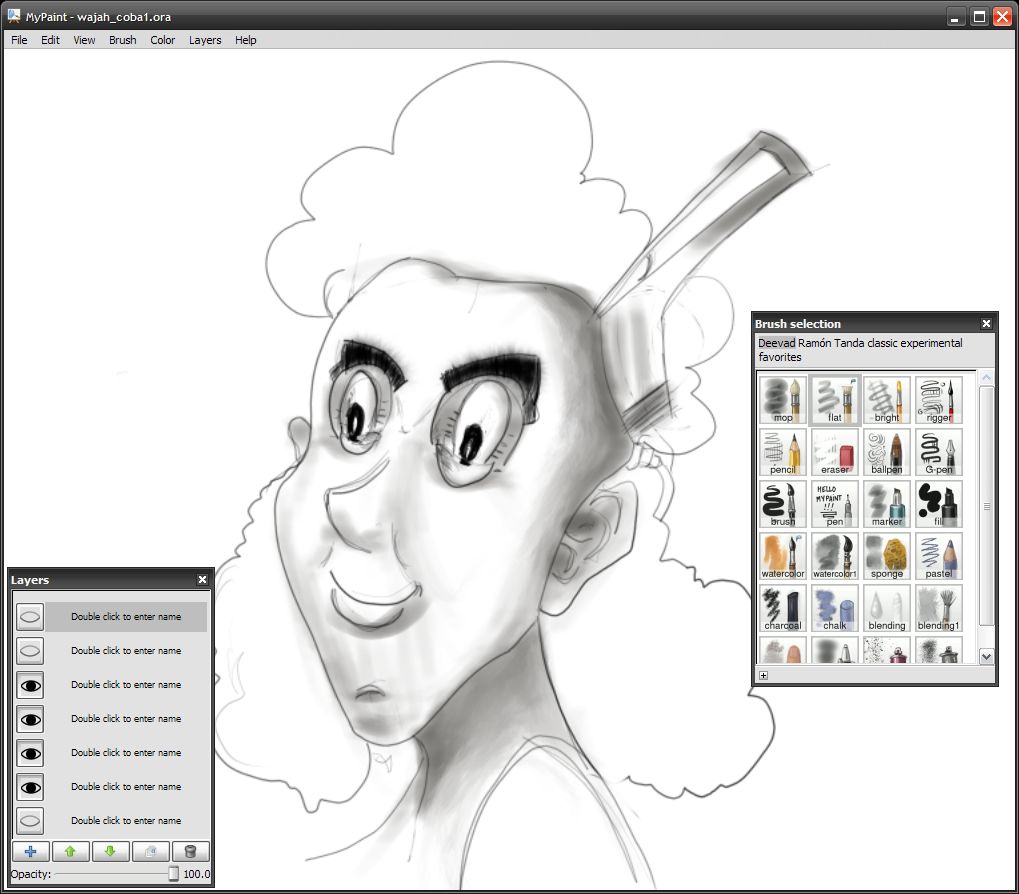
Task: Hide the third layer from the top
Action: coord(30,684)
